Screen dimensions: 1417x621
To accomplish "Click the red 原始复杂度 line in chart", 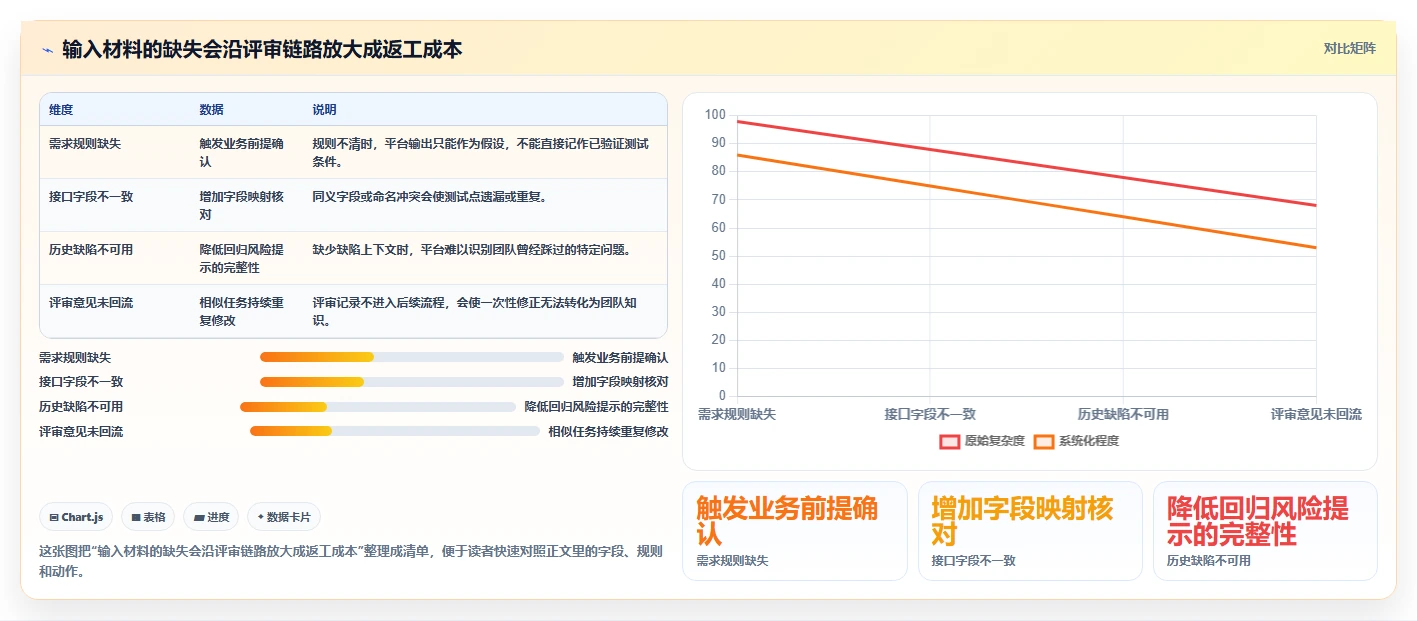I will (1026, 164).
